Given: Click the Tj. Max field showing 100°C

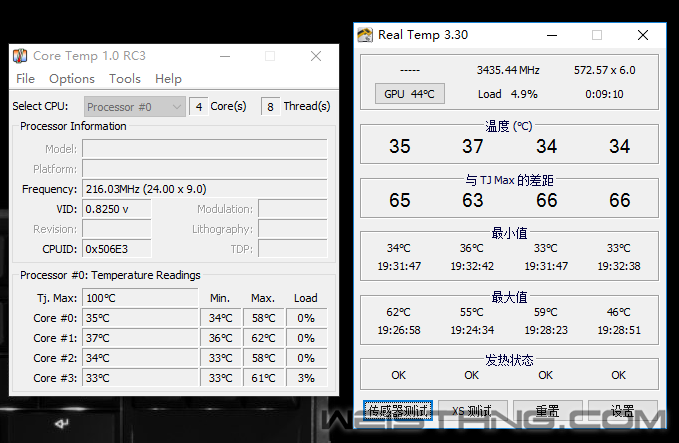Looking at the screenshot, I should click(140, 298).
